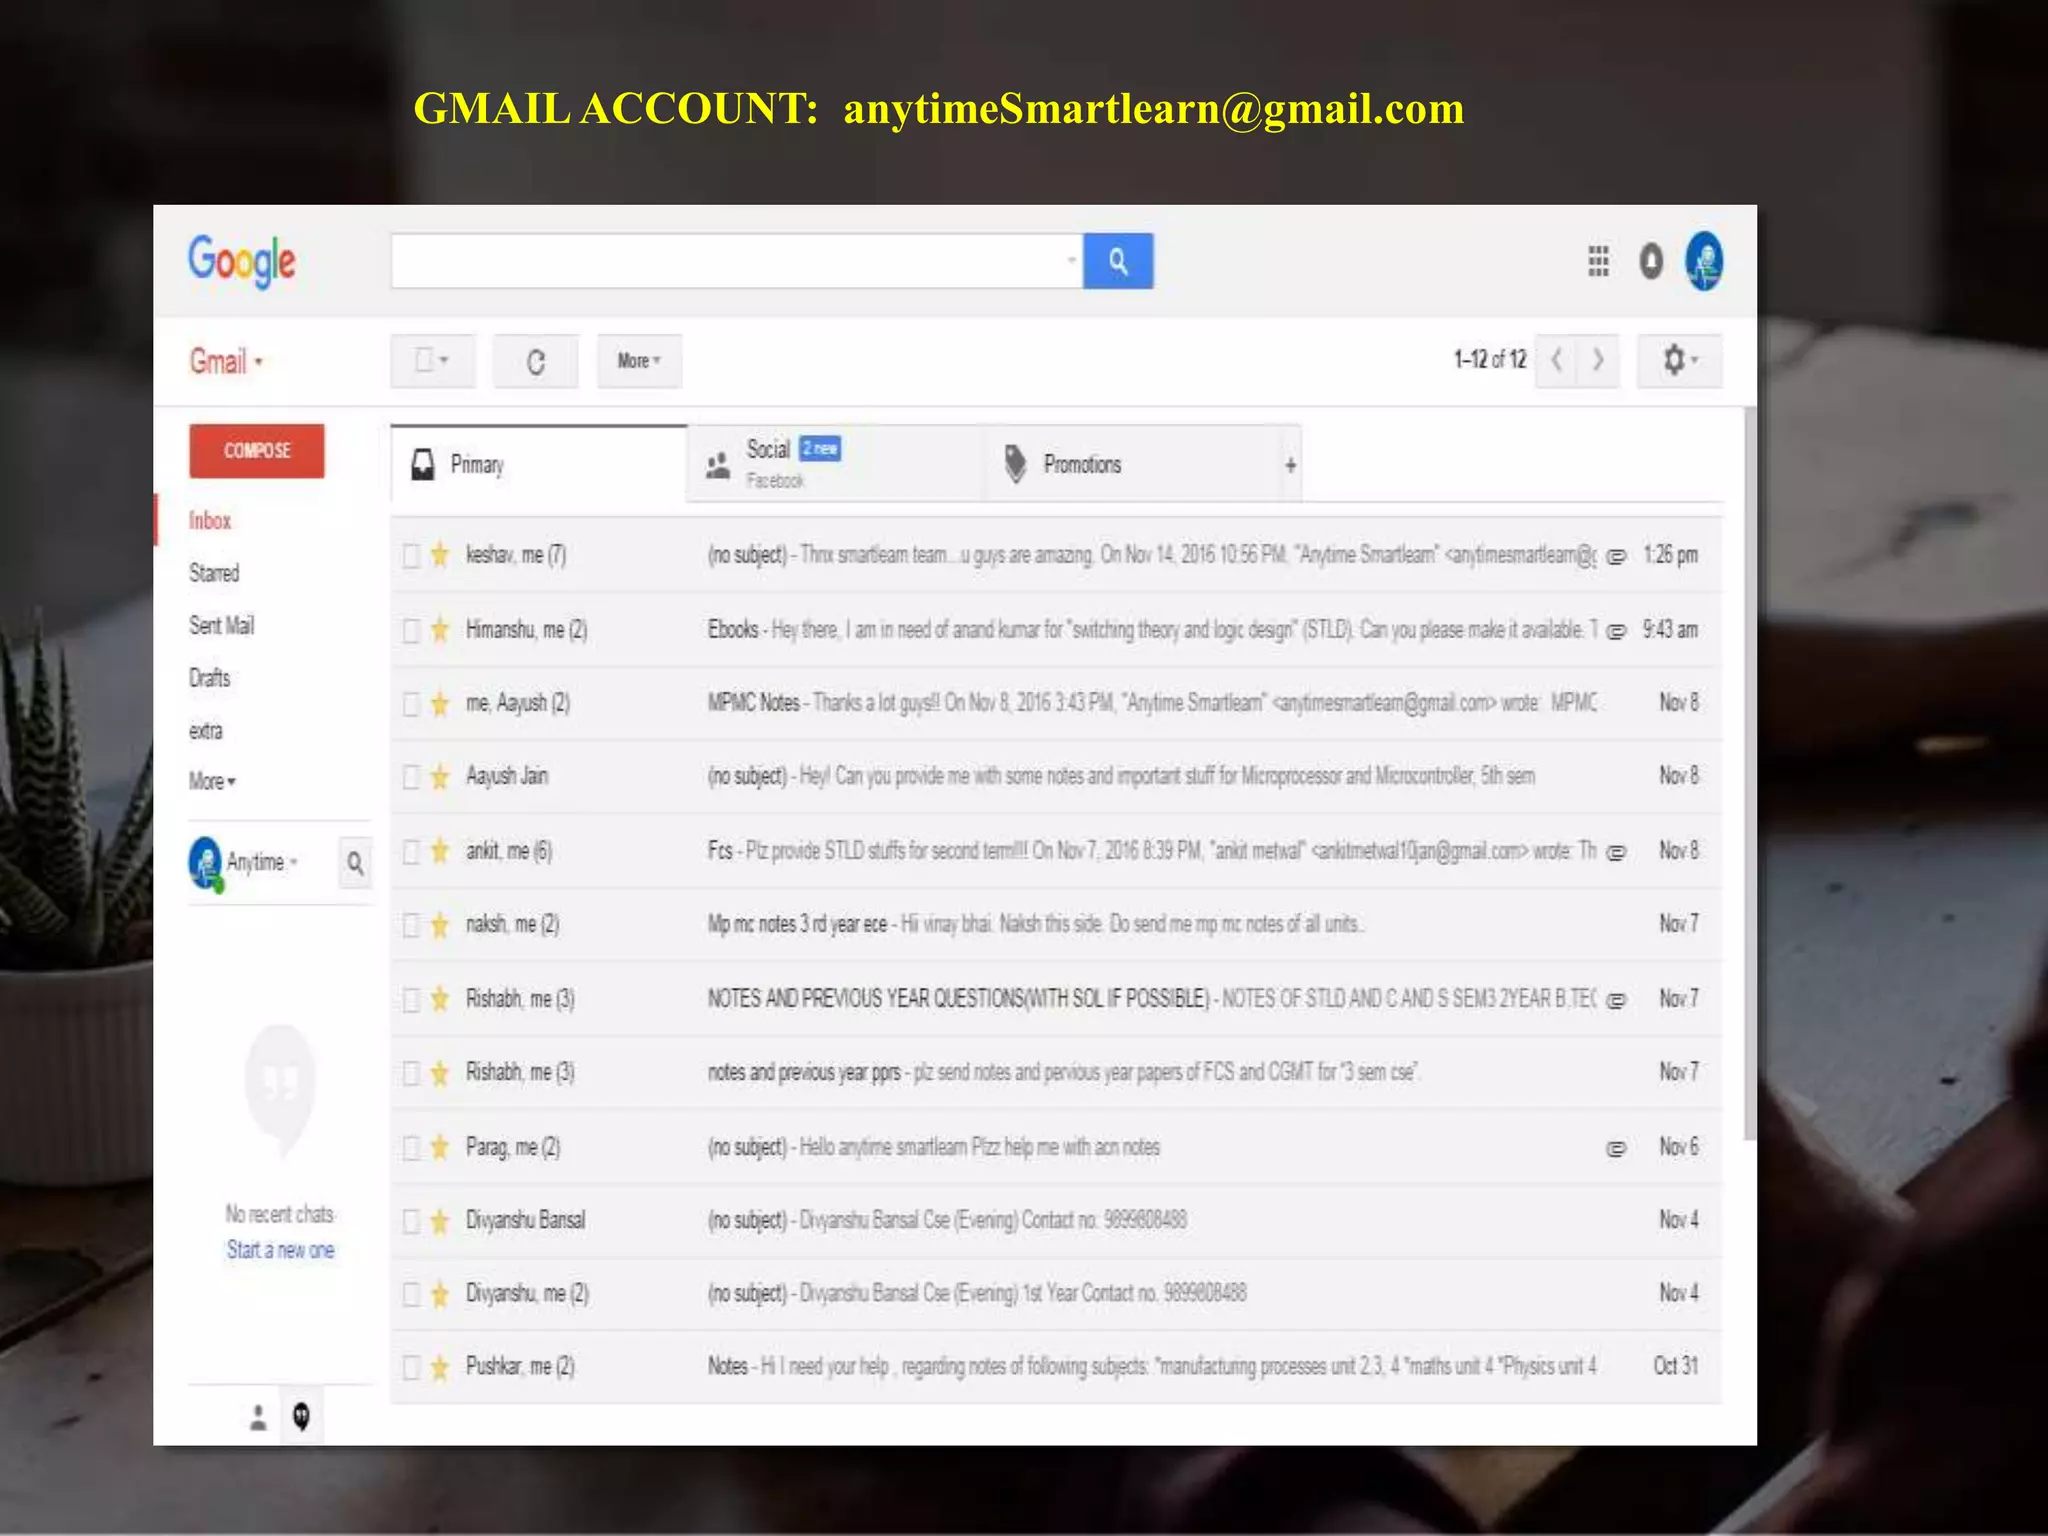Open Hangouts conversations icon

click(301, 1416)
